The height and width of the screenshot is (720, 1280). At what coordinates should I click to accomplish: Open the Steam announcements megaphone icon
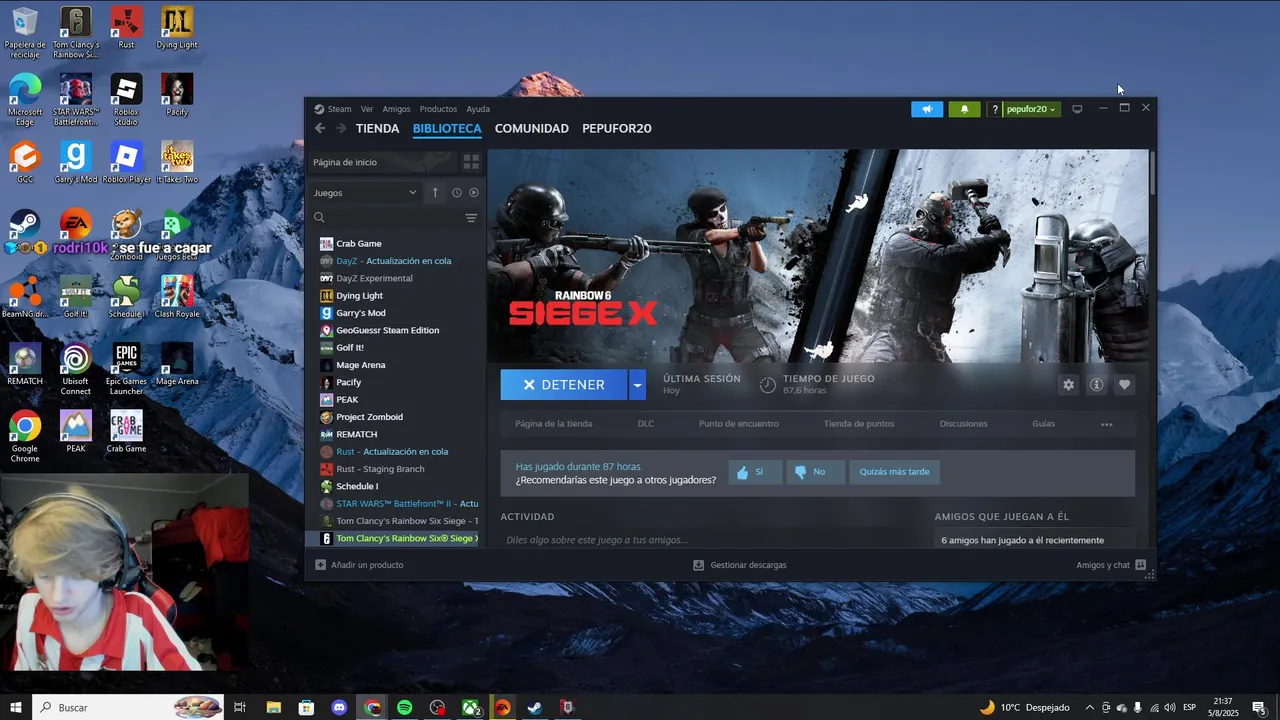click(927, 109)
